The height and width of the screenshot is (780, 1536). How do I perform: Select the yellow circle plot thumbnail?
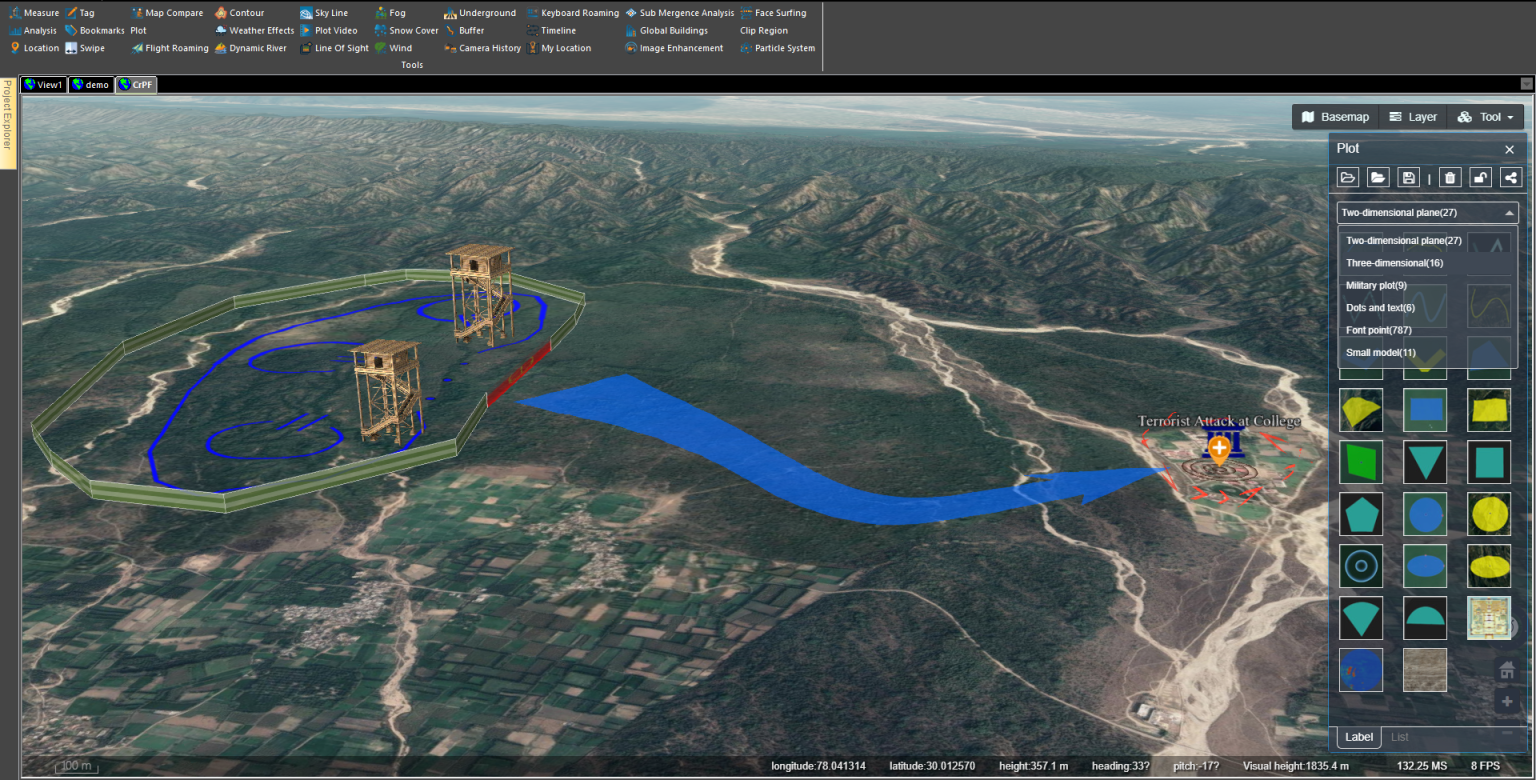click(x=1488, y=513)
